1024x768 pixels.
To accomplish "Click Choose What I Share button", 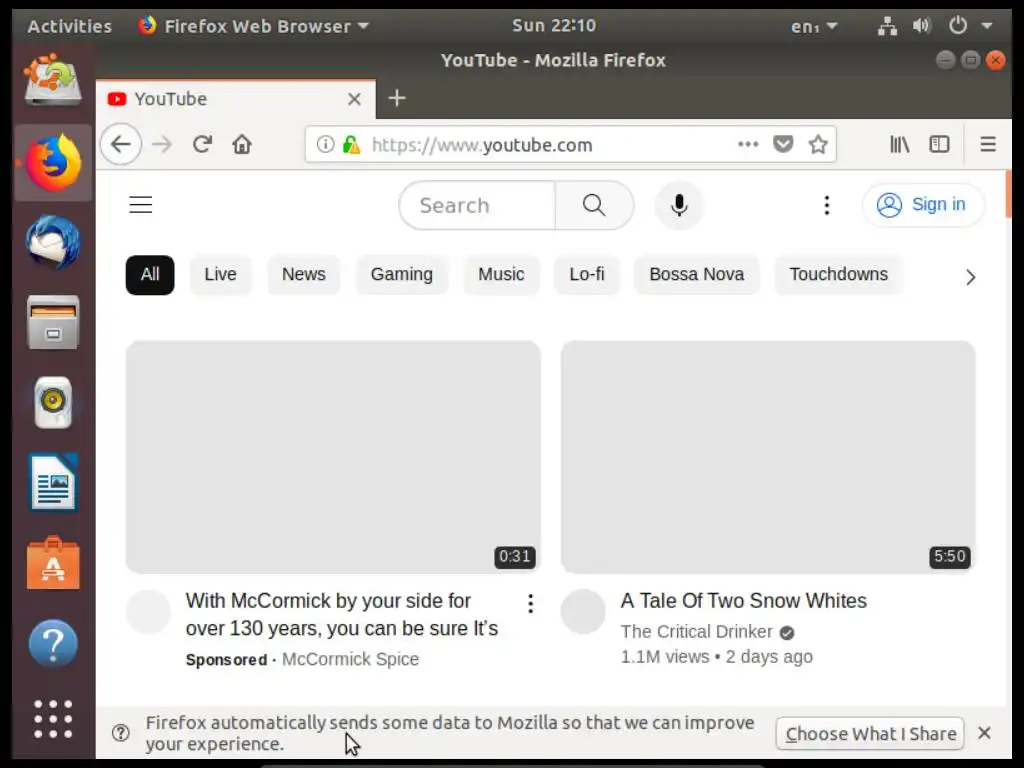I will 870,734.
